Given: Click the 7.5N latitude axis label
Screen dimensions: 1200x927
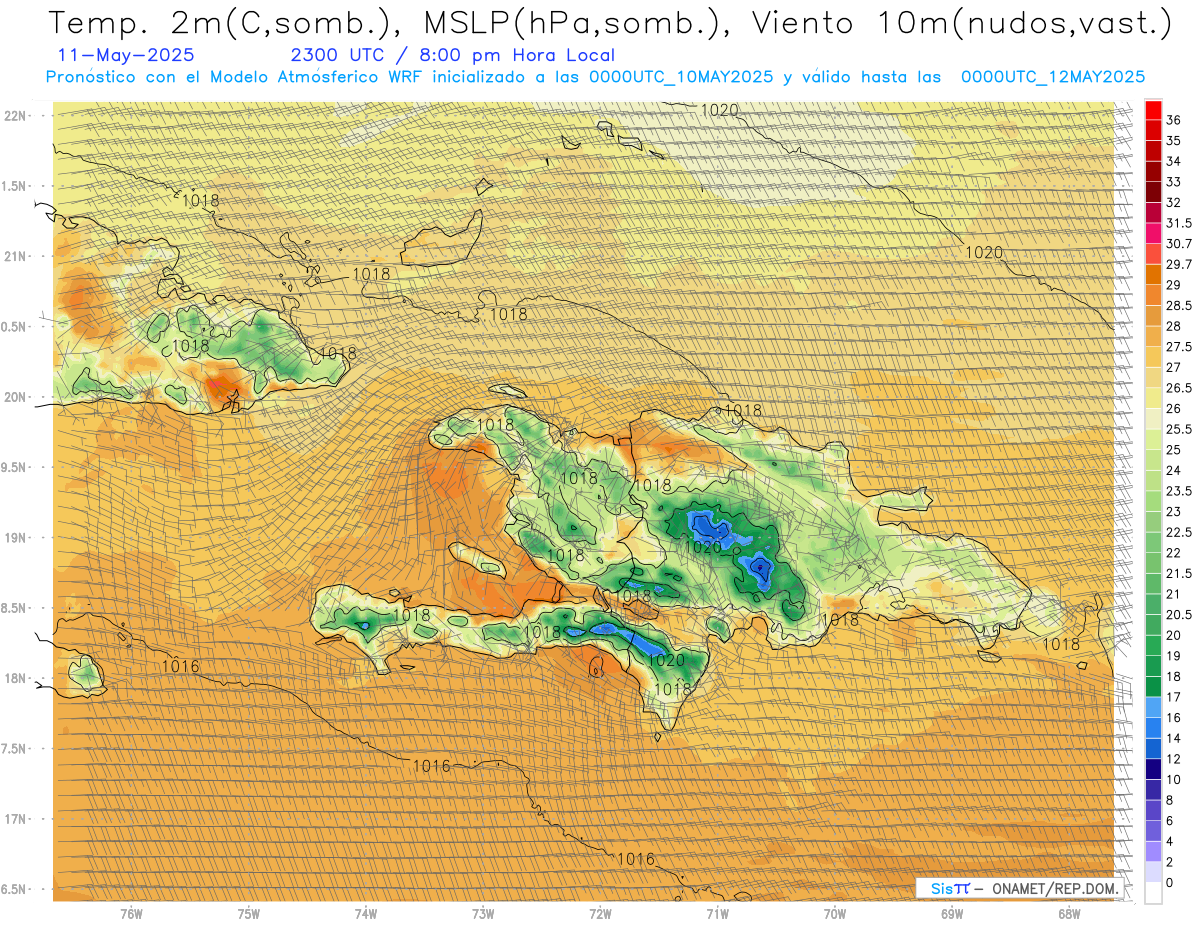Looking at the screenshot, I should point(15,748).
